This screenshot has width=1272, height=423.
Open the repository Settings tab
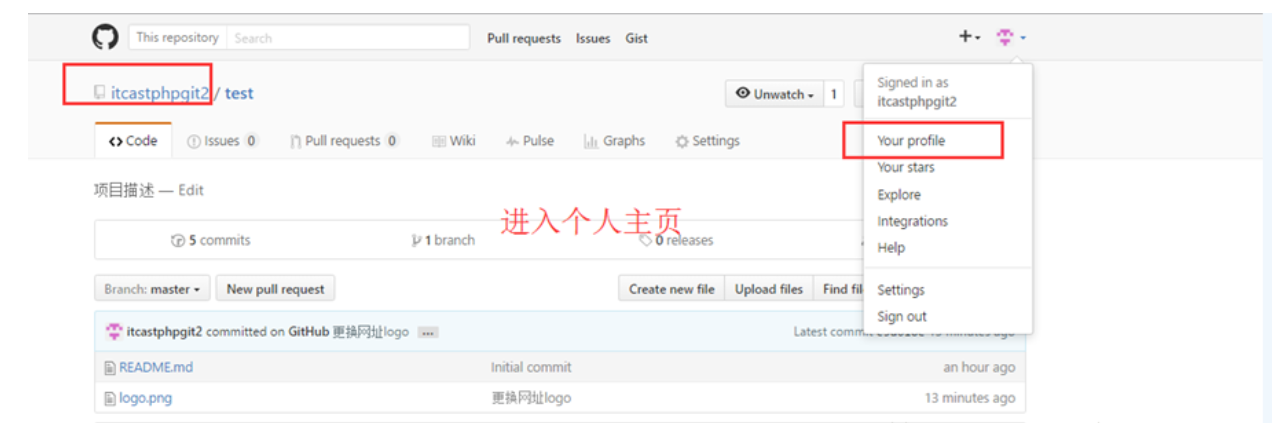[707, 141]
